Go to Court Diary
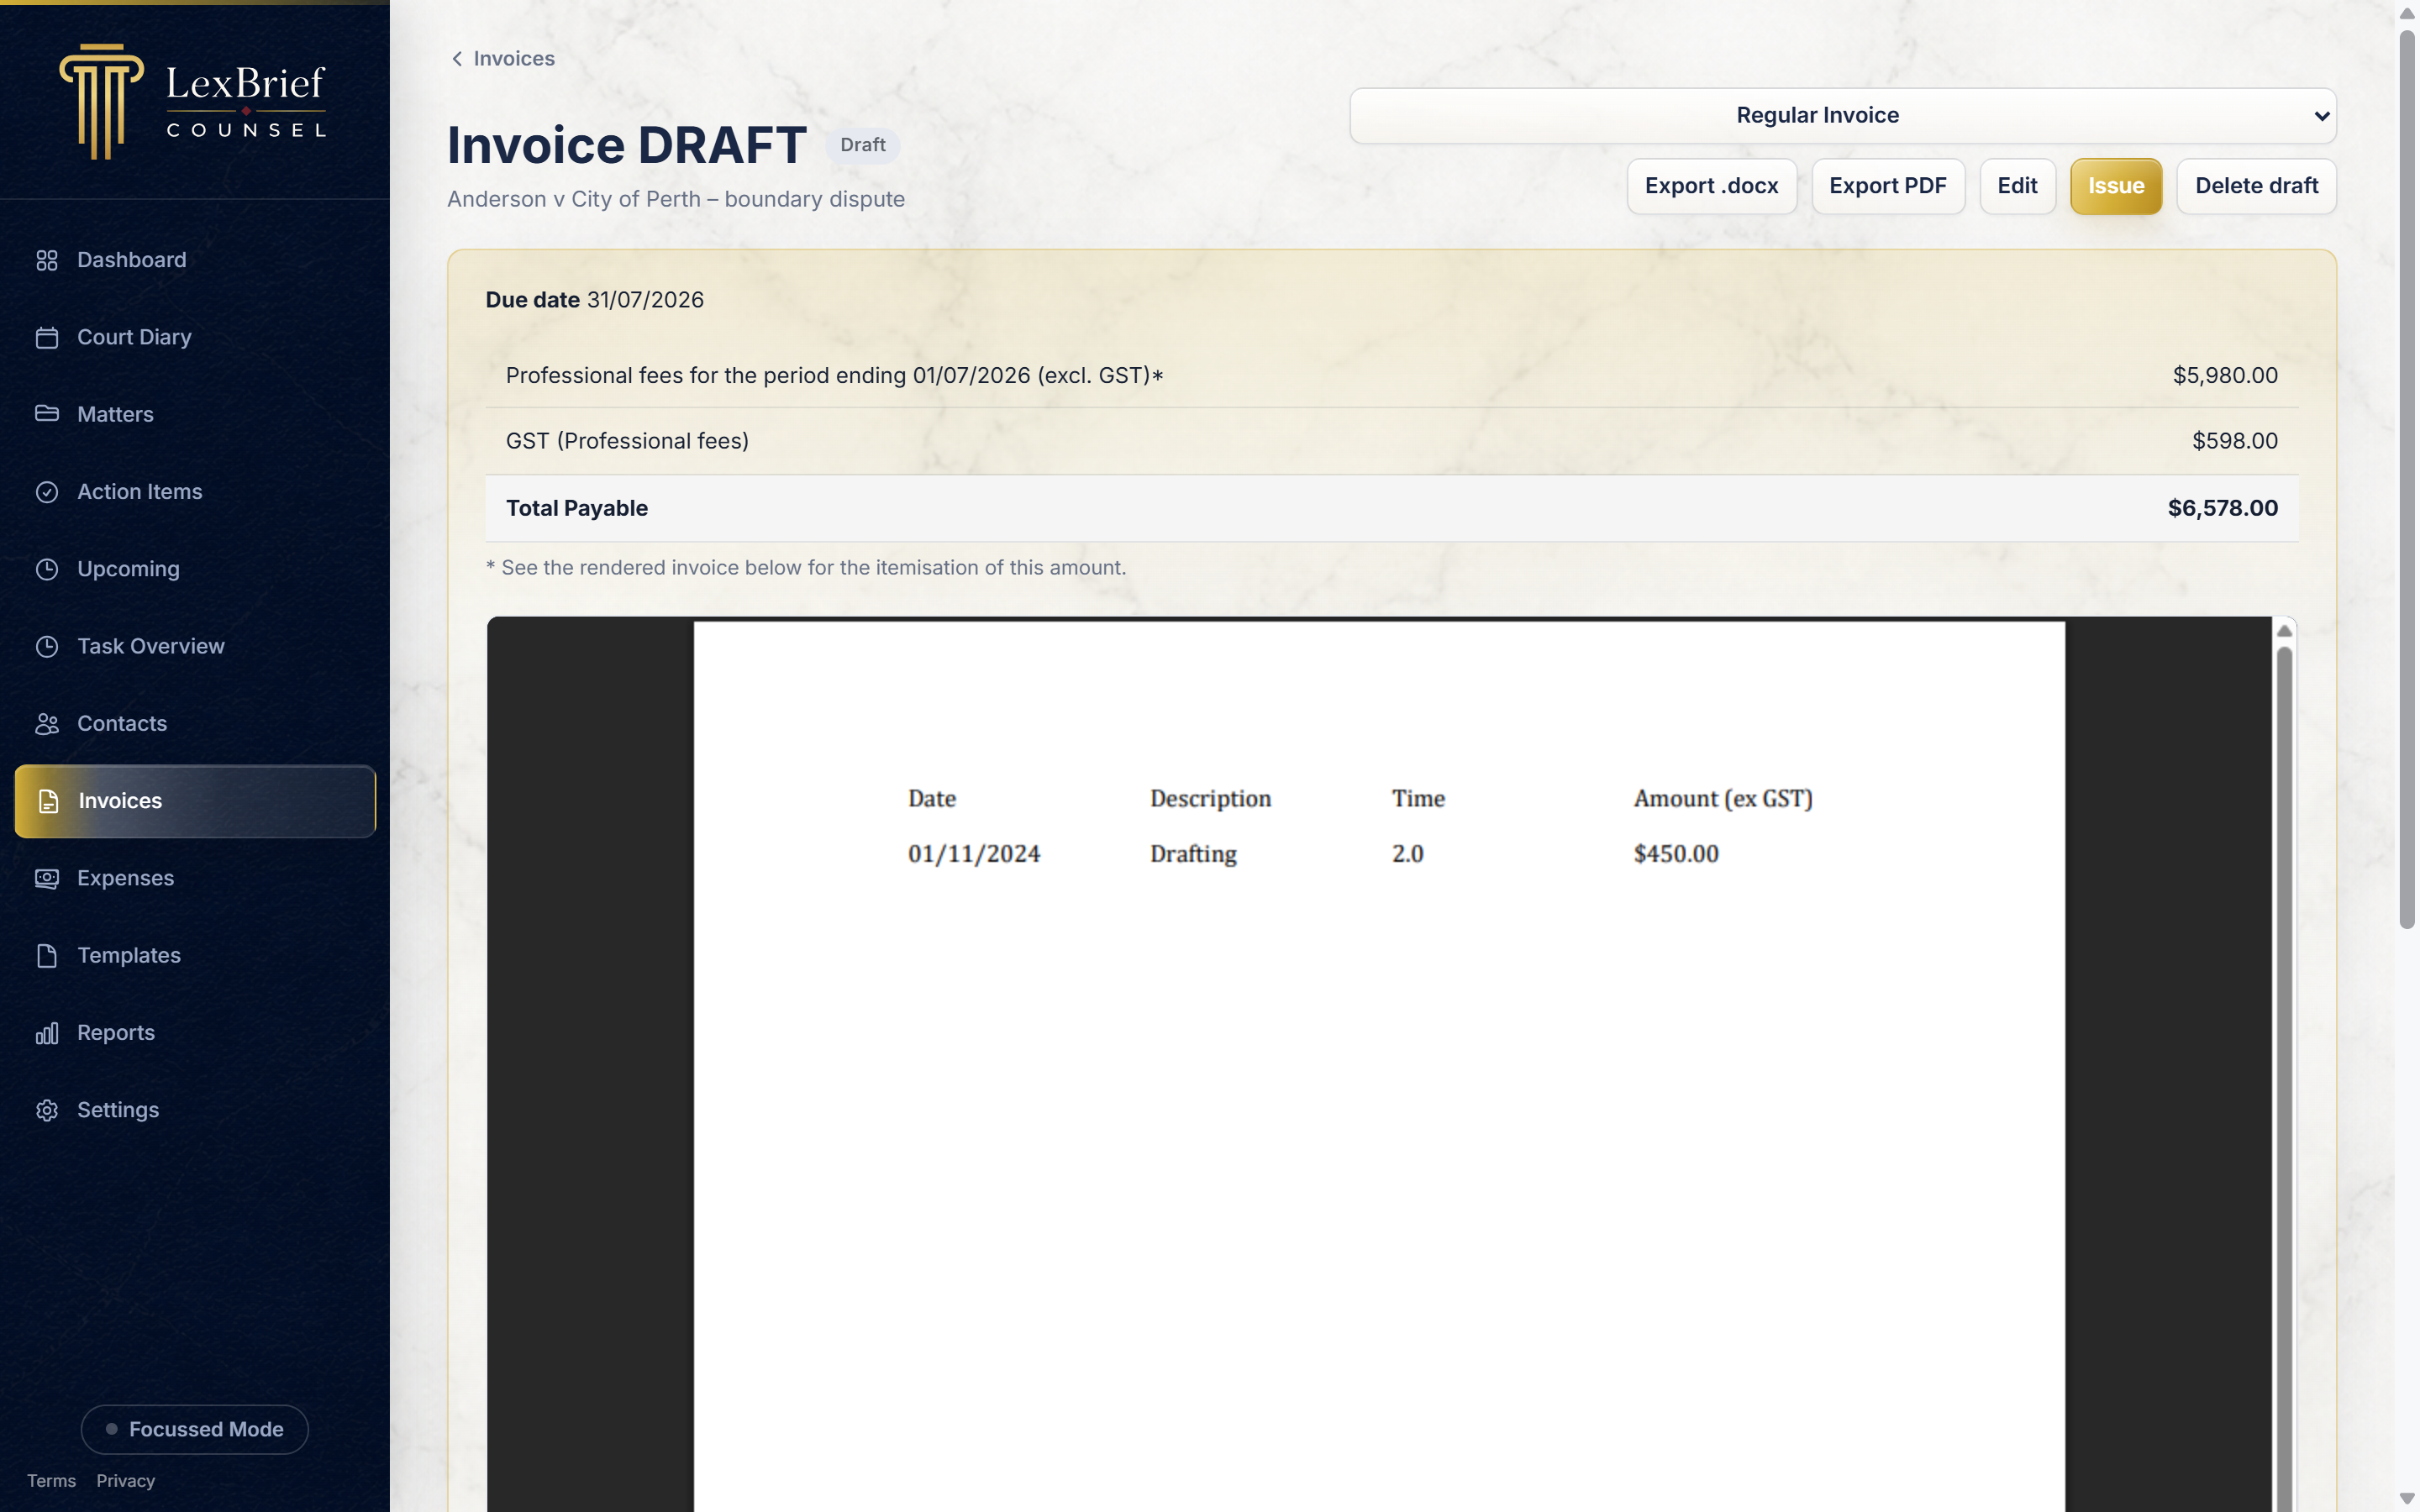Screen dimensions: 2420x1512 pyautogui.click(x=195, y=337)
